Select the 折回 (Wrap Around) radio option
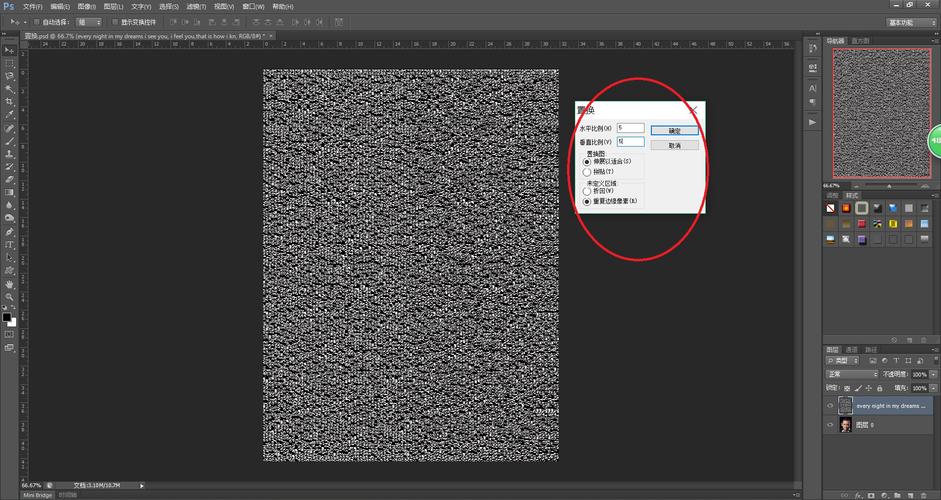Viewport: 941px width, 500px height. 587,191
